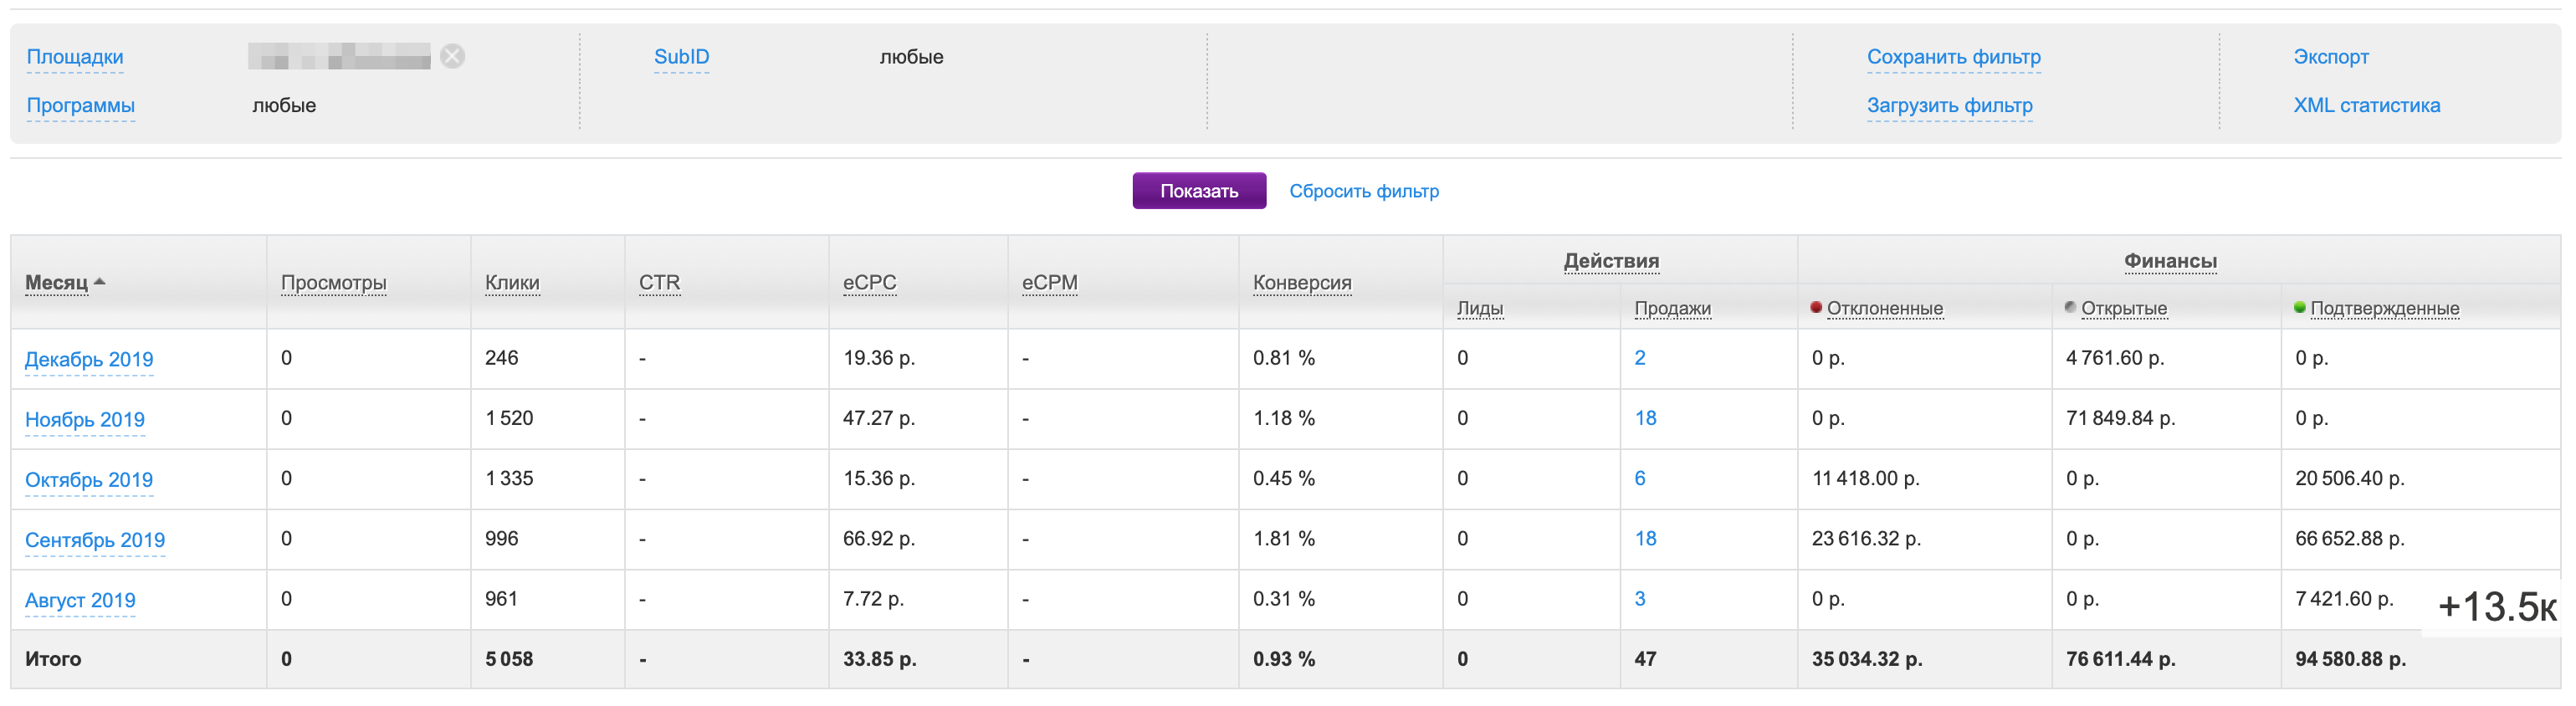2576x706 pixels.
Task: Reset filter via Сбросить фильтр
Action: click(x=1363, y=191)
